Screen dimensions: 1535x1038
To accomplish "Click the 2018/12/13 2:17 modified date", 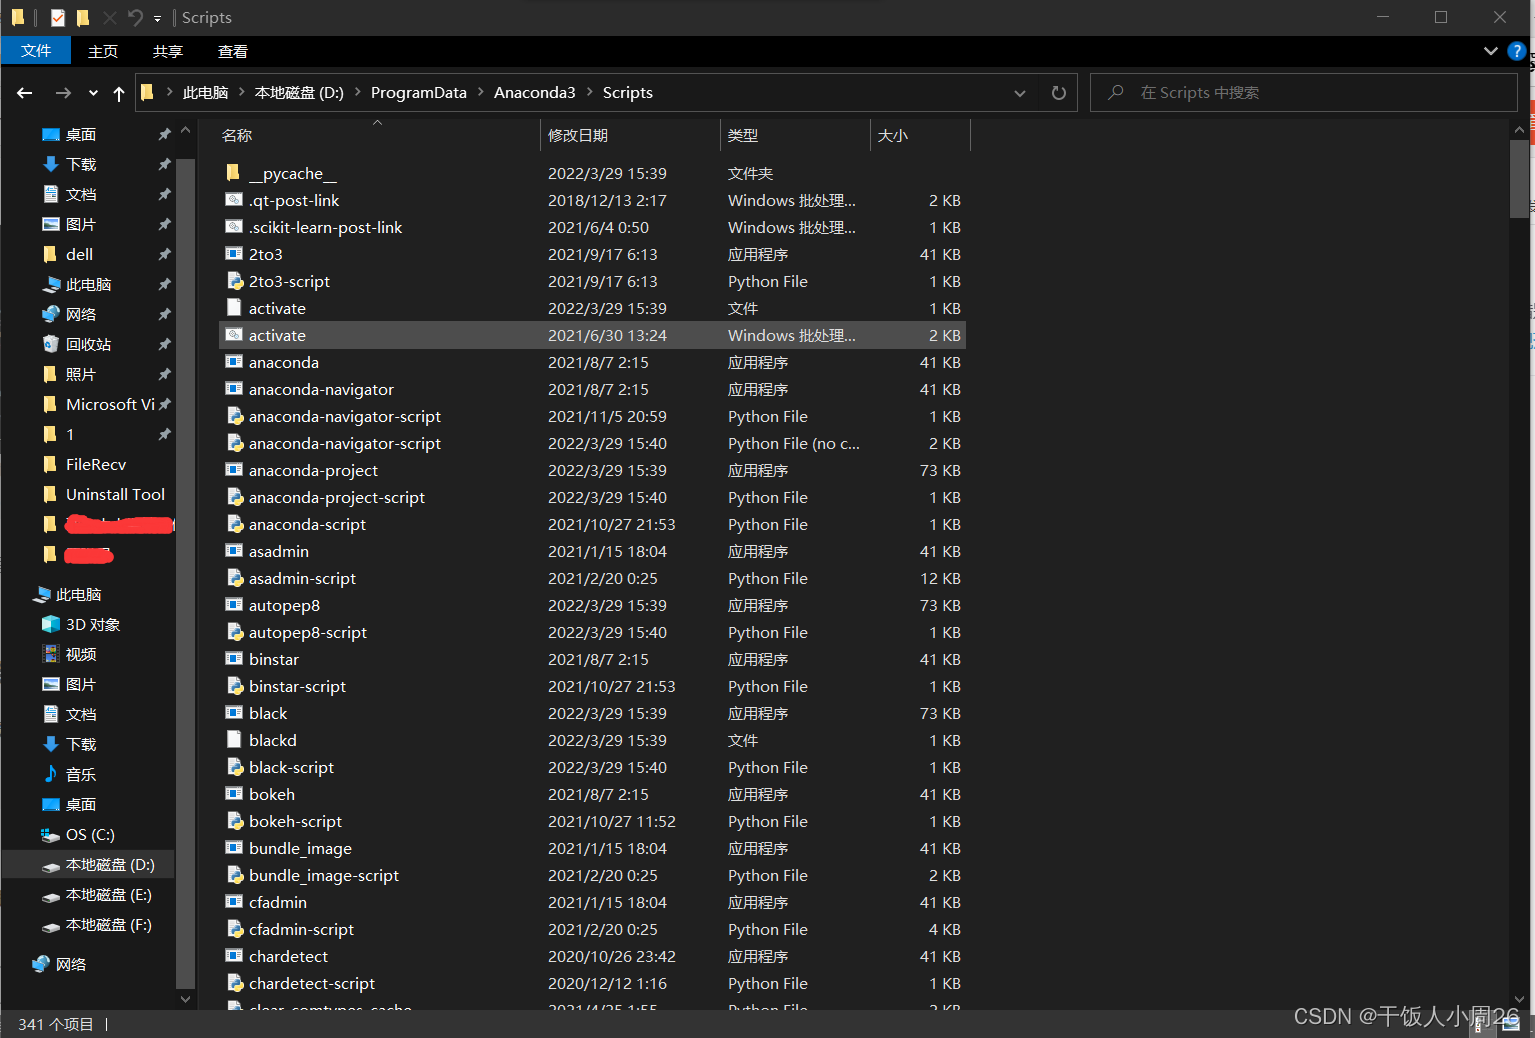I will tap(607, 200).
